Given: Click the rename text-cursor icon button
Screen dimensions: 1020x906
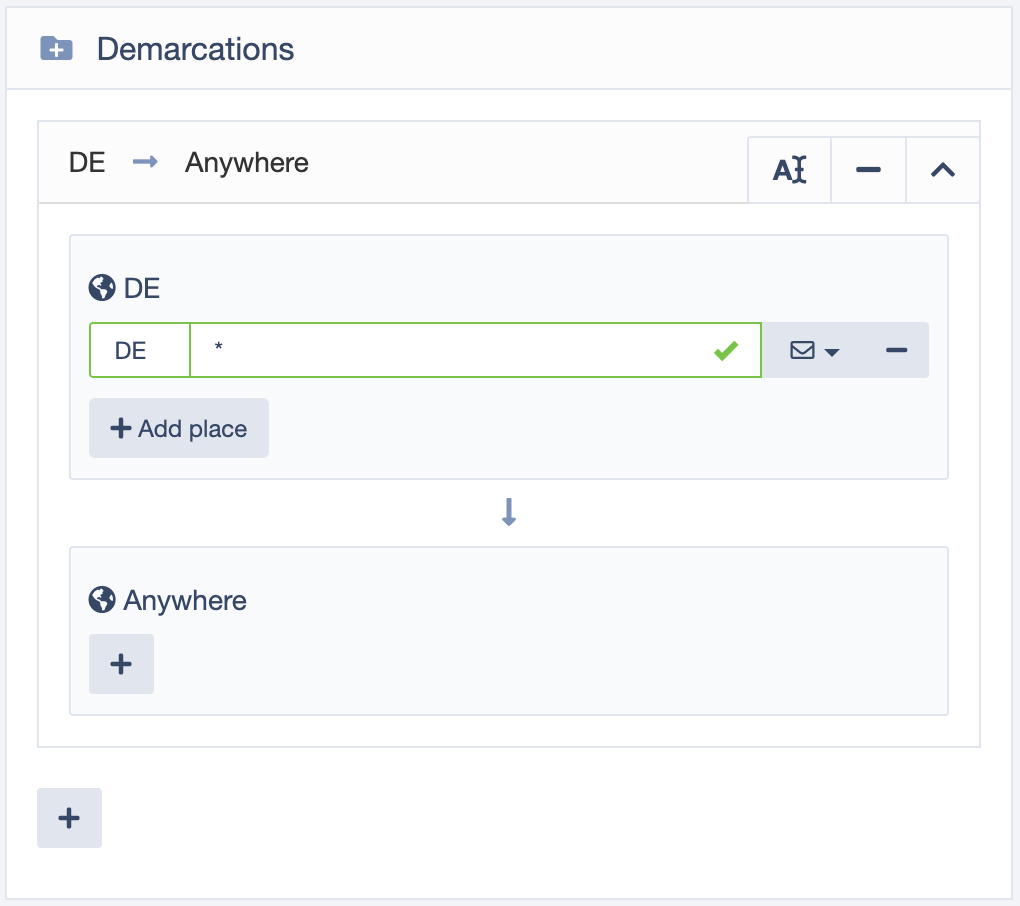Looking at the screenshot, I should (x=789, y=170).
